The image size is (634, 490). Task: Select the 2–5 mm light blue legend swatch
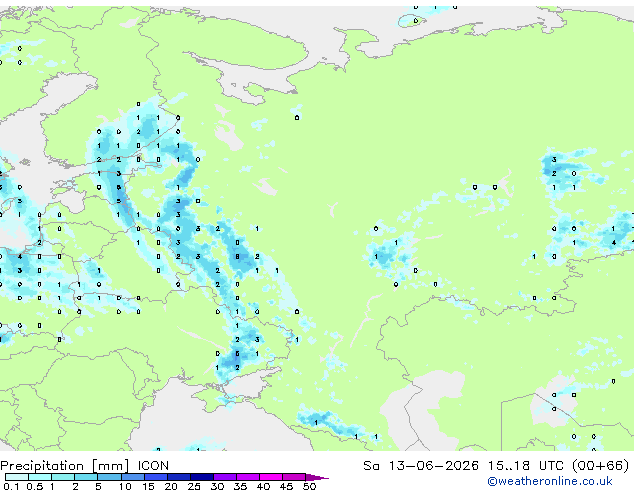click(86, 477)
